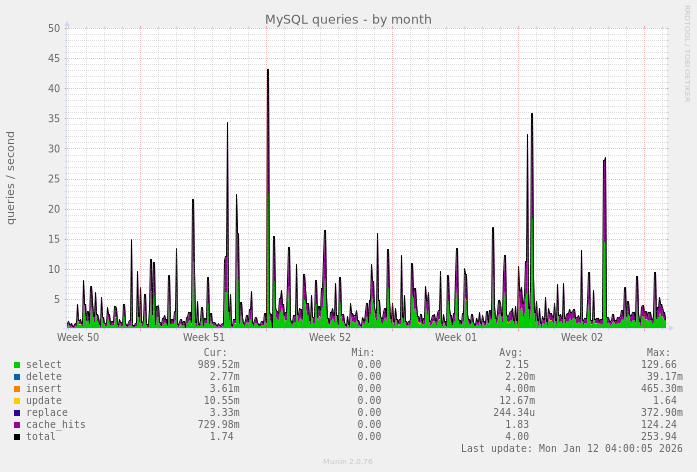
Task: Click cache_hits max value 124.24
Action: click(658, 424)
